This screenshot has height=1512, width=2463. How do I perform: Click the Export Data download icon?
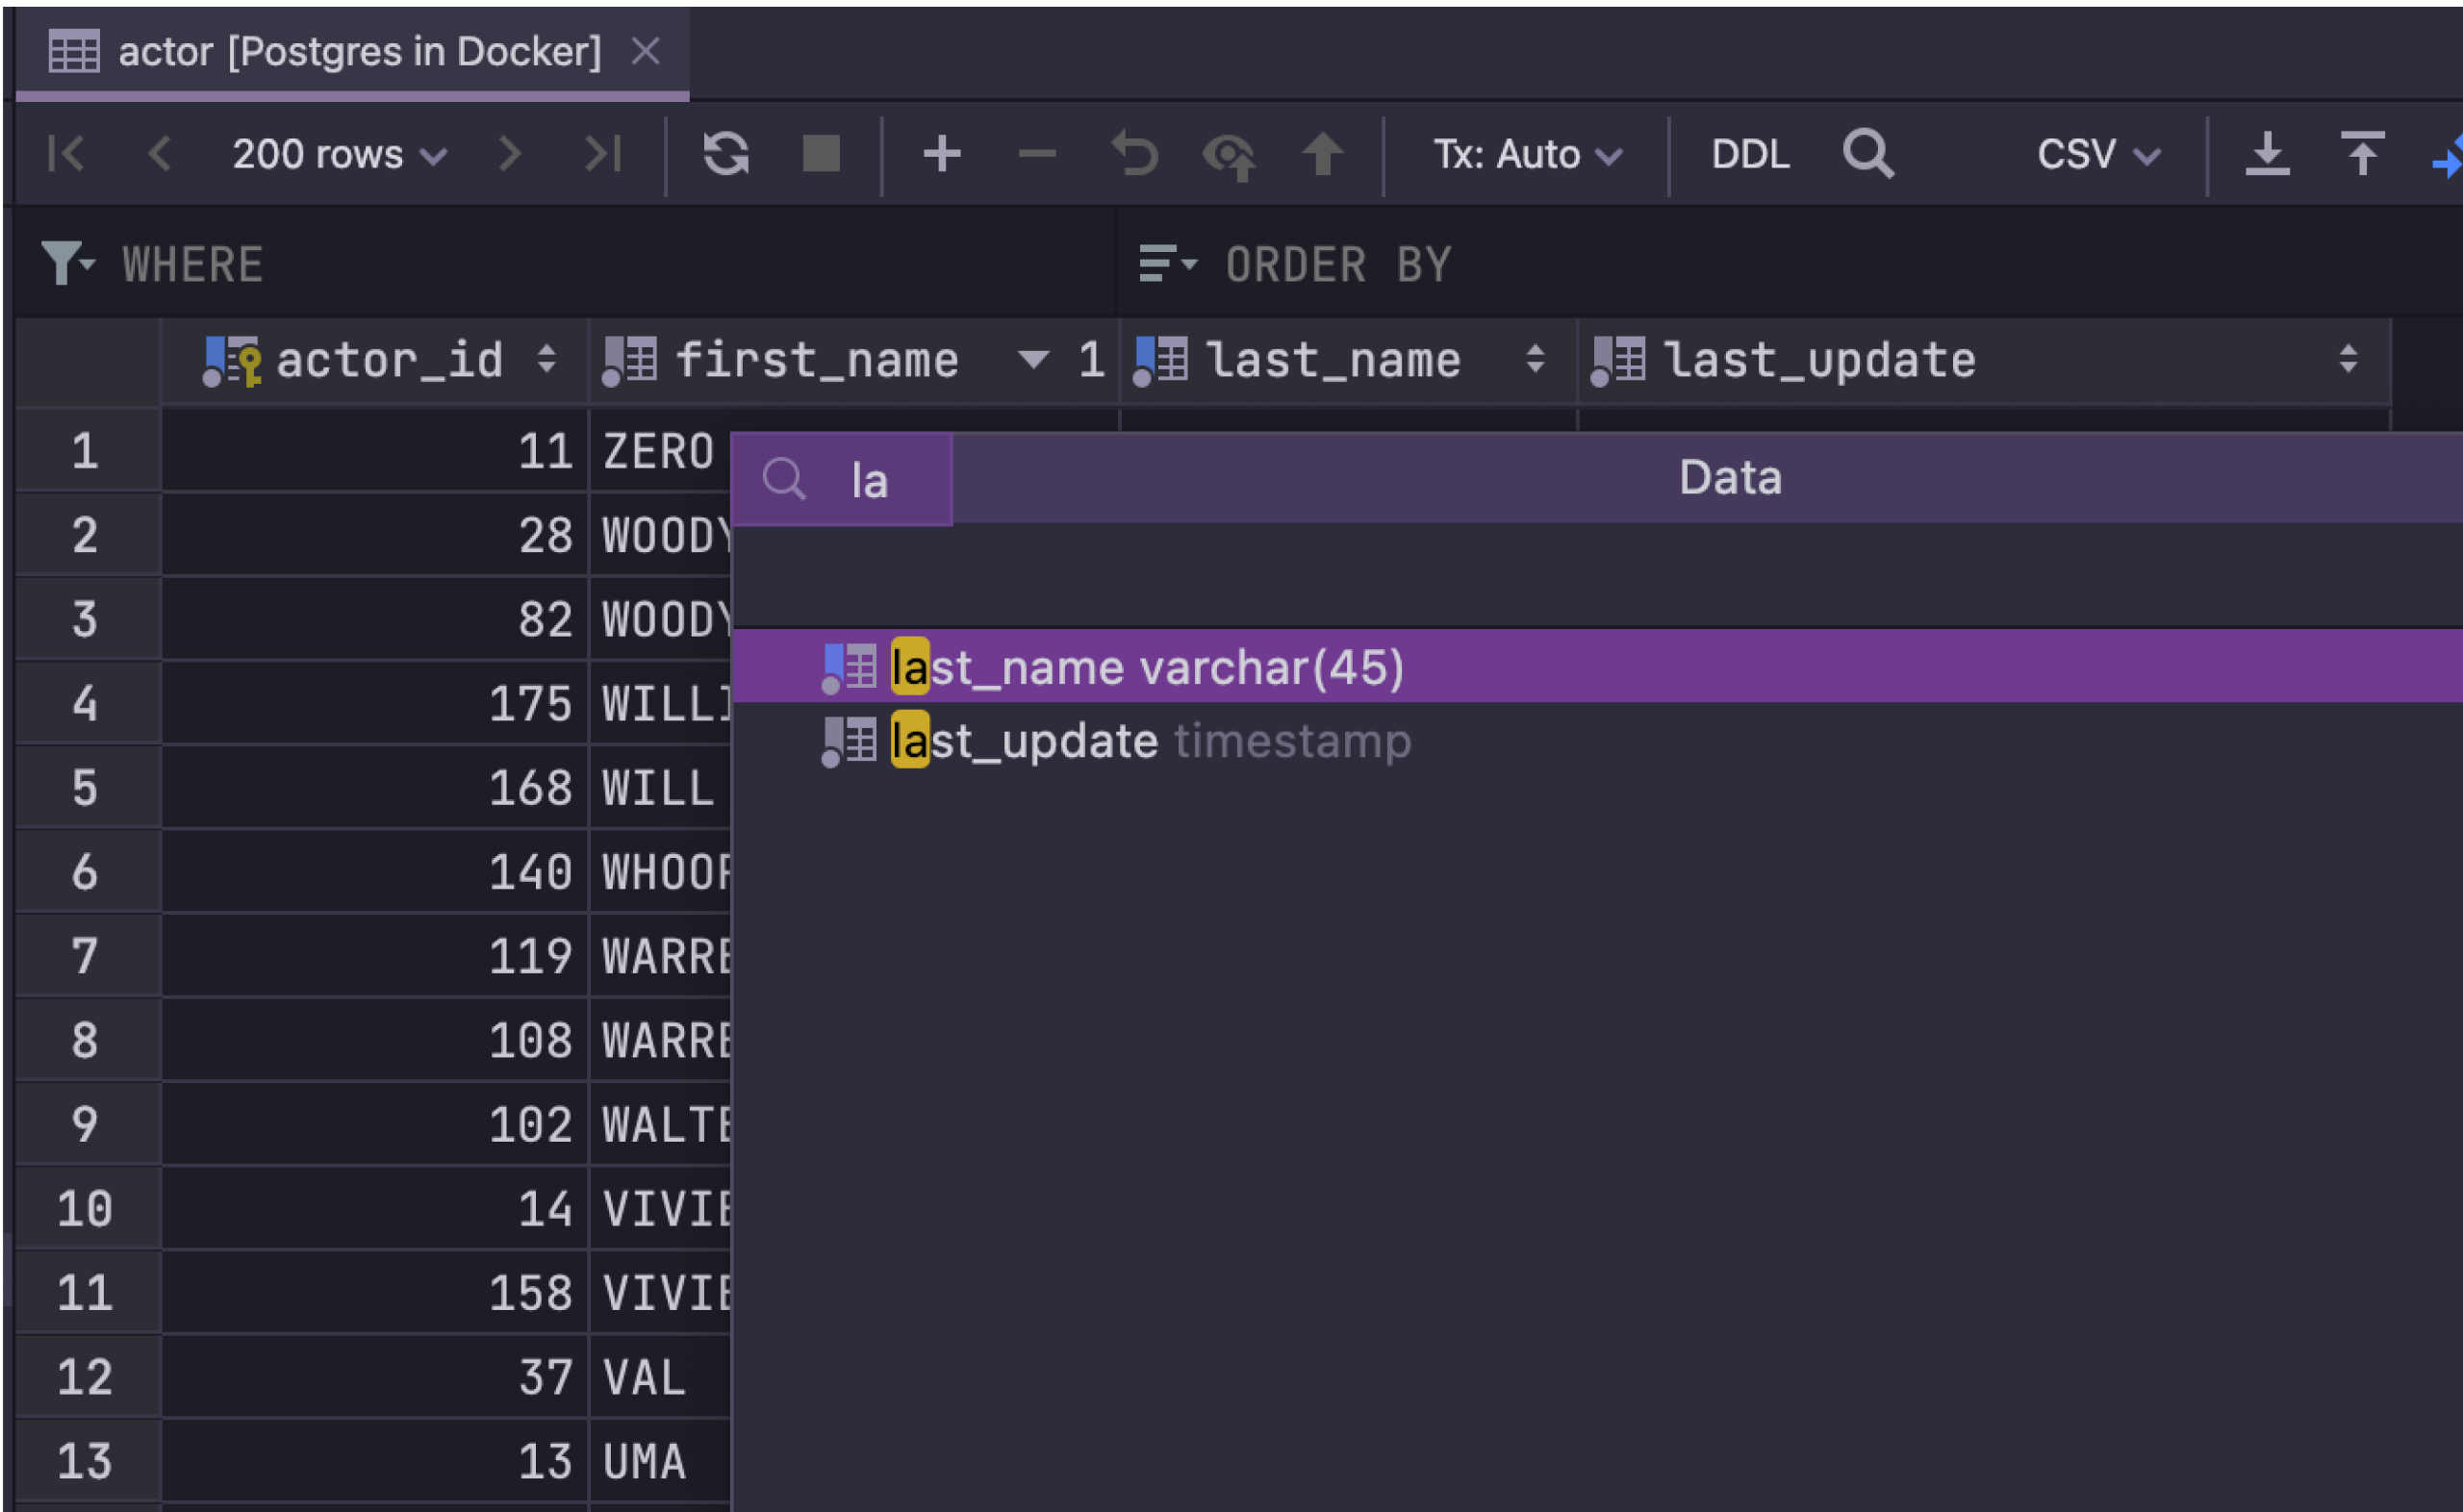[x=2267, y=154]
